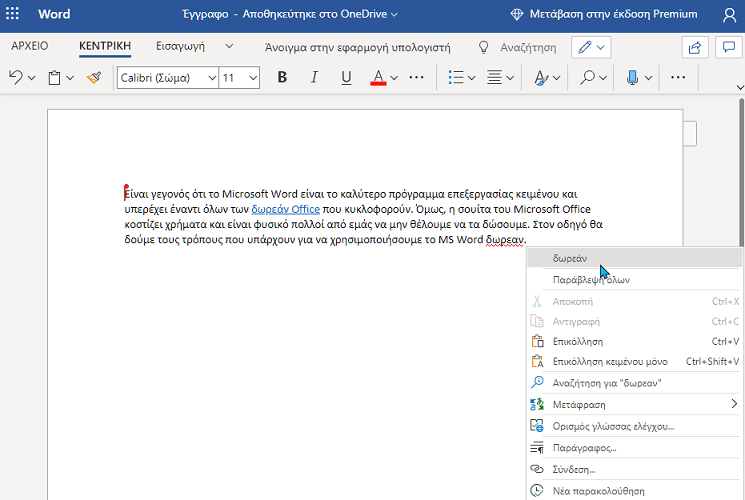Open the account profile icon
This screenshot has height=500, width=745.
[x=729, y=15]
